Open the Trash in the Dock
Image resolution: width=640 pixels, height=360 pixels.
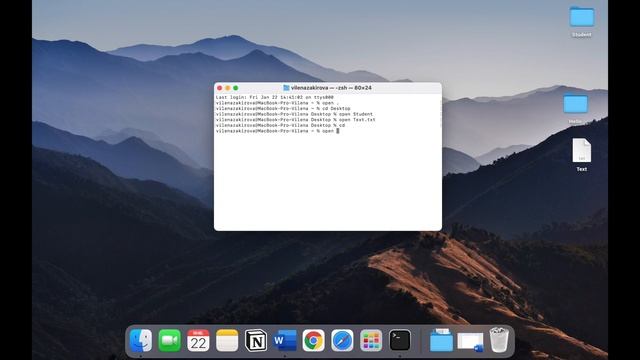[499, 340]
